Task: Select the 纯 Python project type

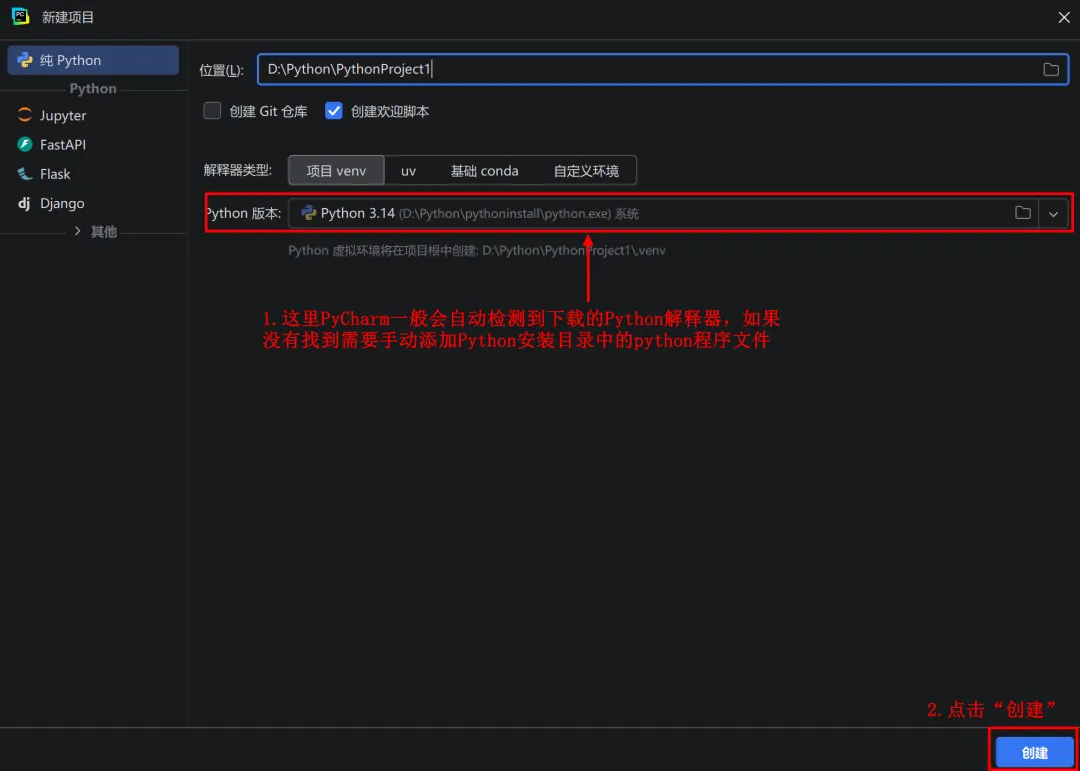Action: [93, 60]
